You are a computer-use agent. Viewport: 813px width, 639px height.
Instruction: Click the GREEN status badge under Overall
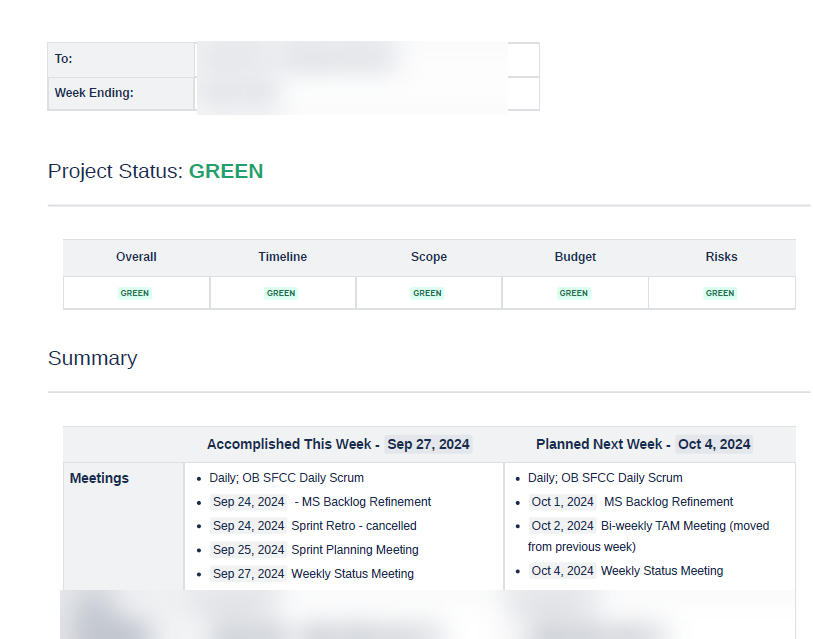[x=135, y=293]
